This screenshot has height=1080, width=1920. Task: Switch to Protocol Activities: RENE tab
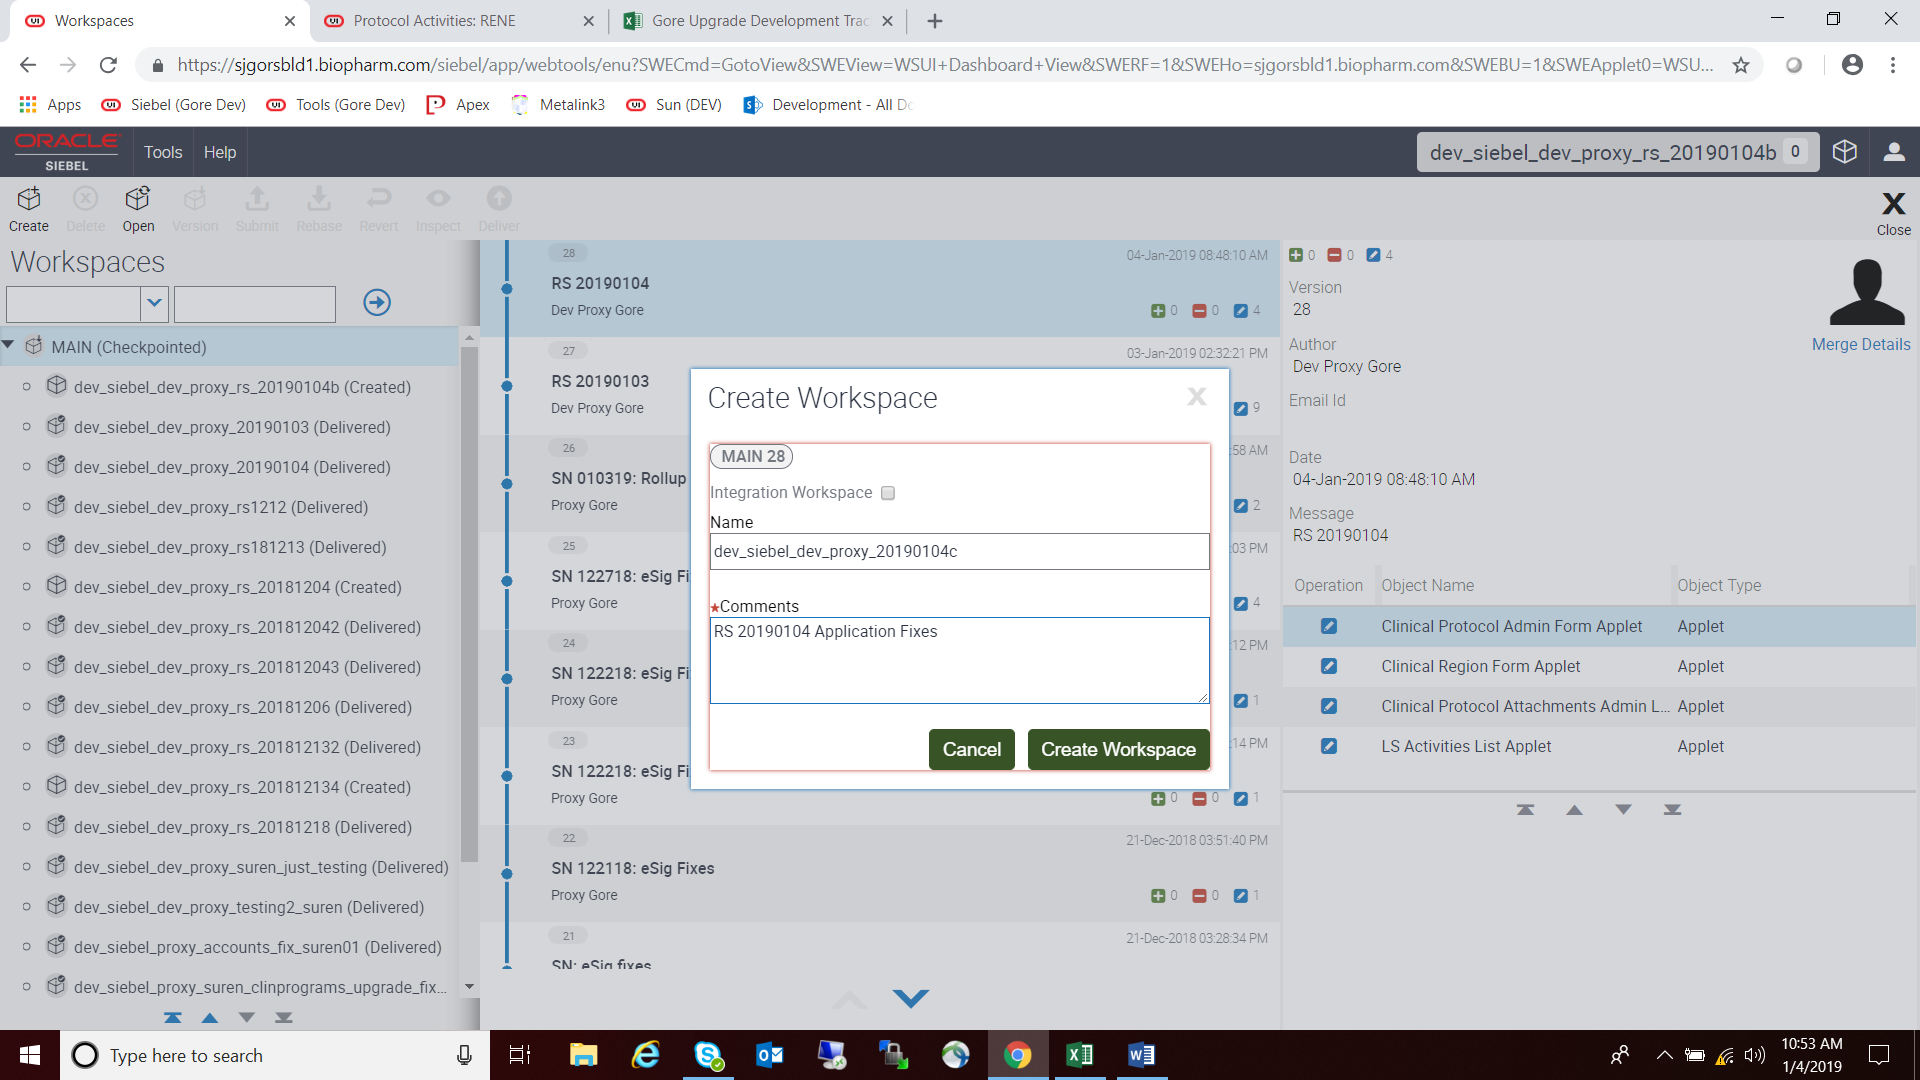click(x=435, y=21)
